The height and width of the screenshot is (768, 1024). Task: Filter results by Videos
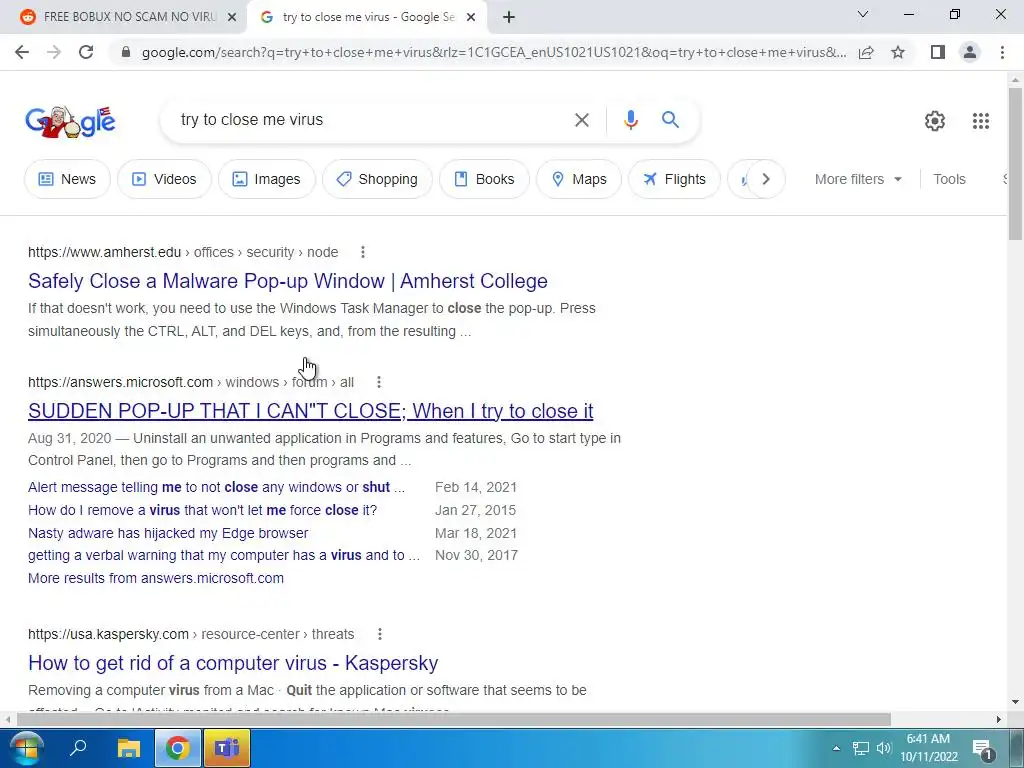point(165,179)
